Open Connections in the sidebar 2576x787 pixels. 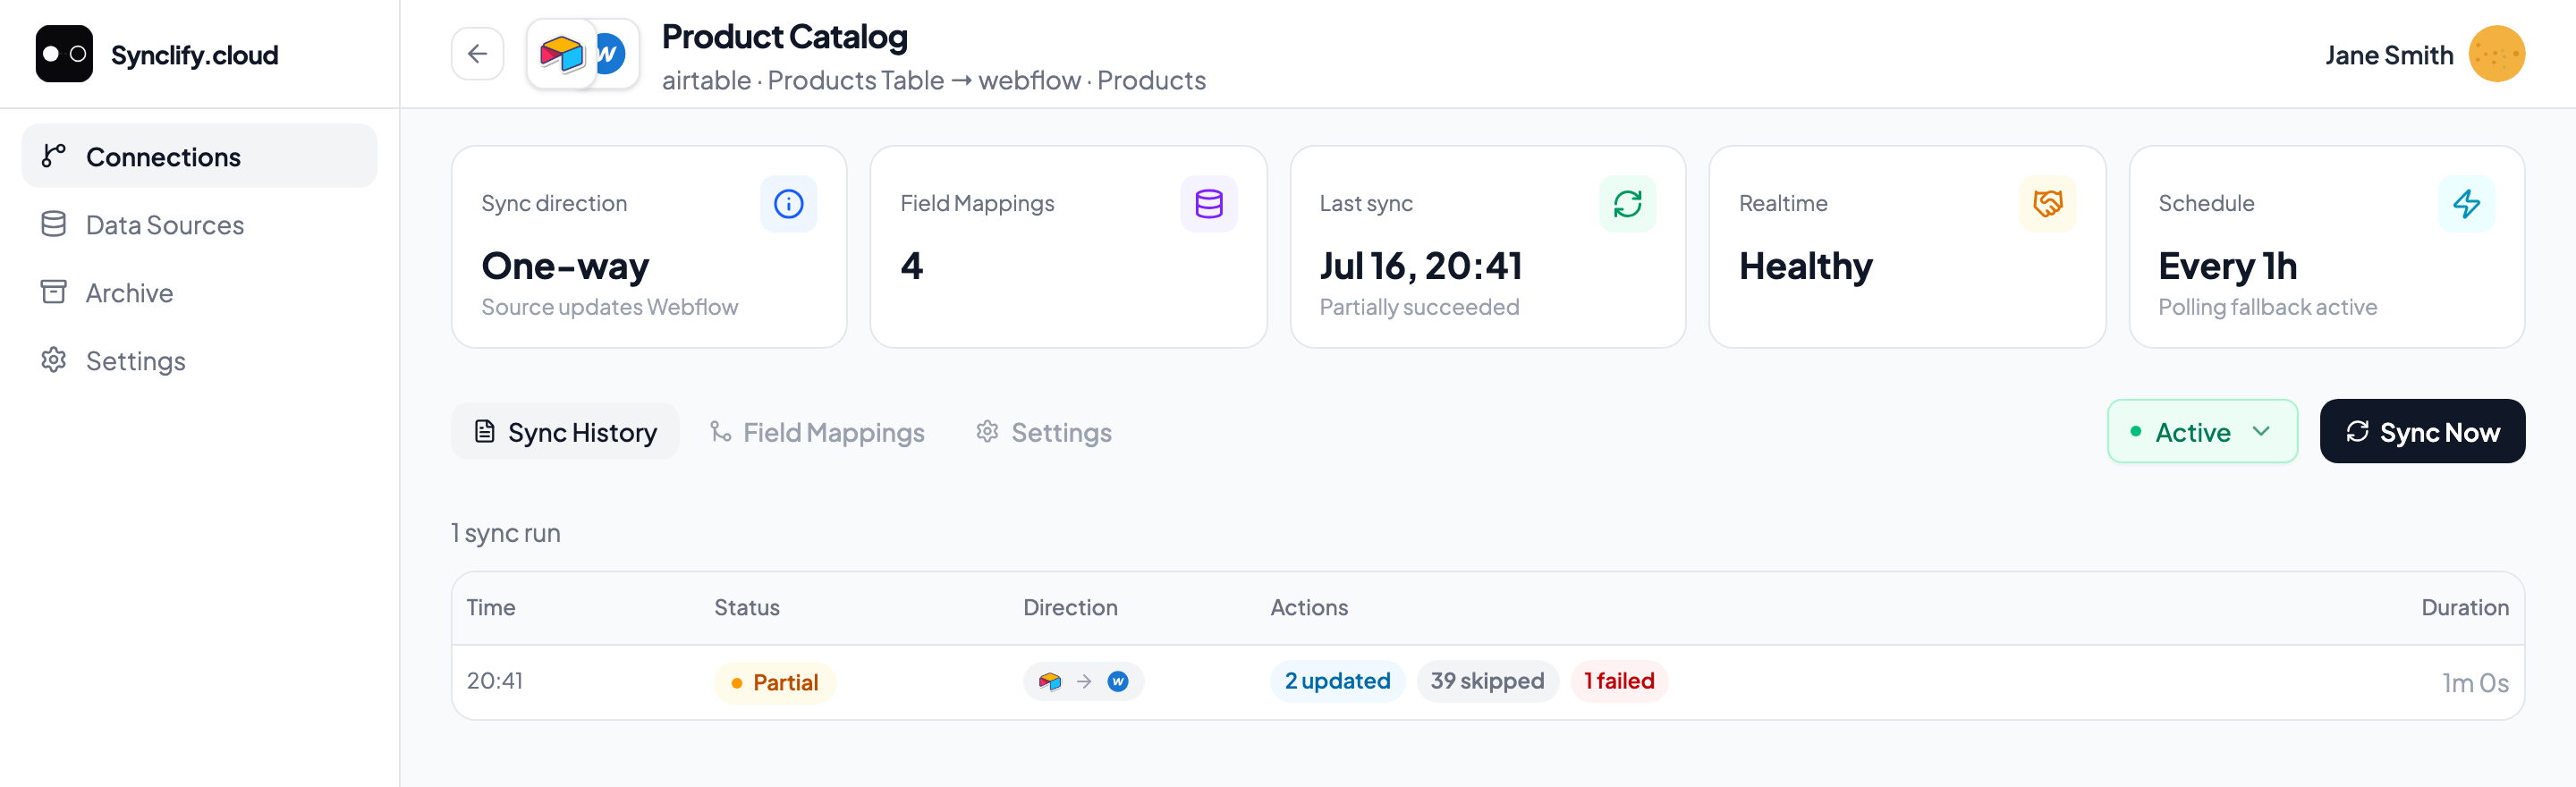pos(199,156)
